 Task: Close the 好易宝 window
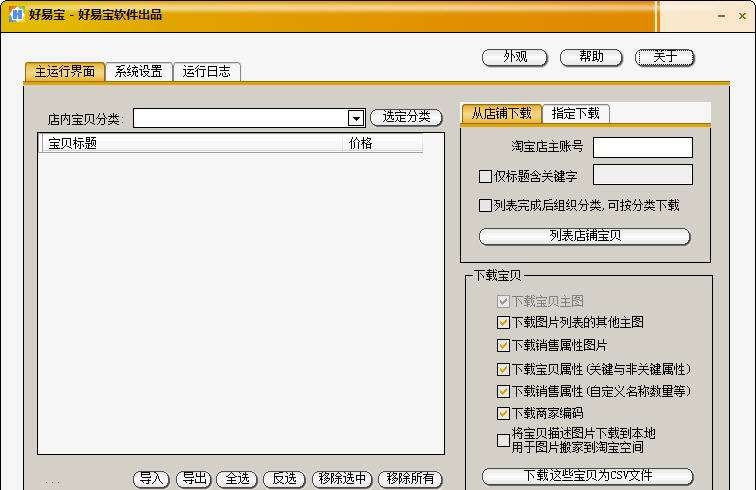[x=742, y=16]
